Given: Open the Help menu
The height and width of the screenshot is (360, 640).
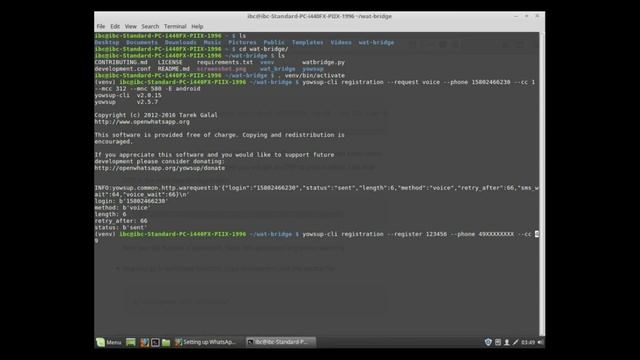Looking at the screenshot, I should [x=197, y=27].
